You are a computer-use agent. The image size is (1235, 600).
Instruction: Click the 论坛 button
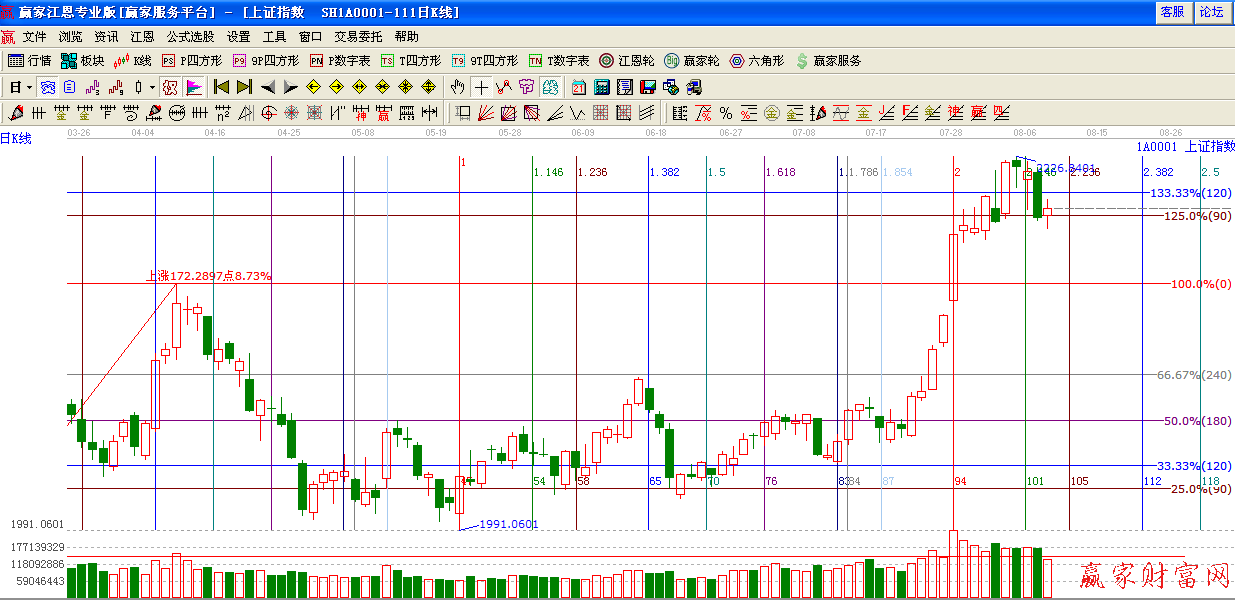pos(1211,12)
